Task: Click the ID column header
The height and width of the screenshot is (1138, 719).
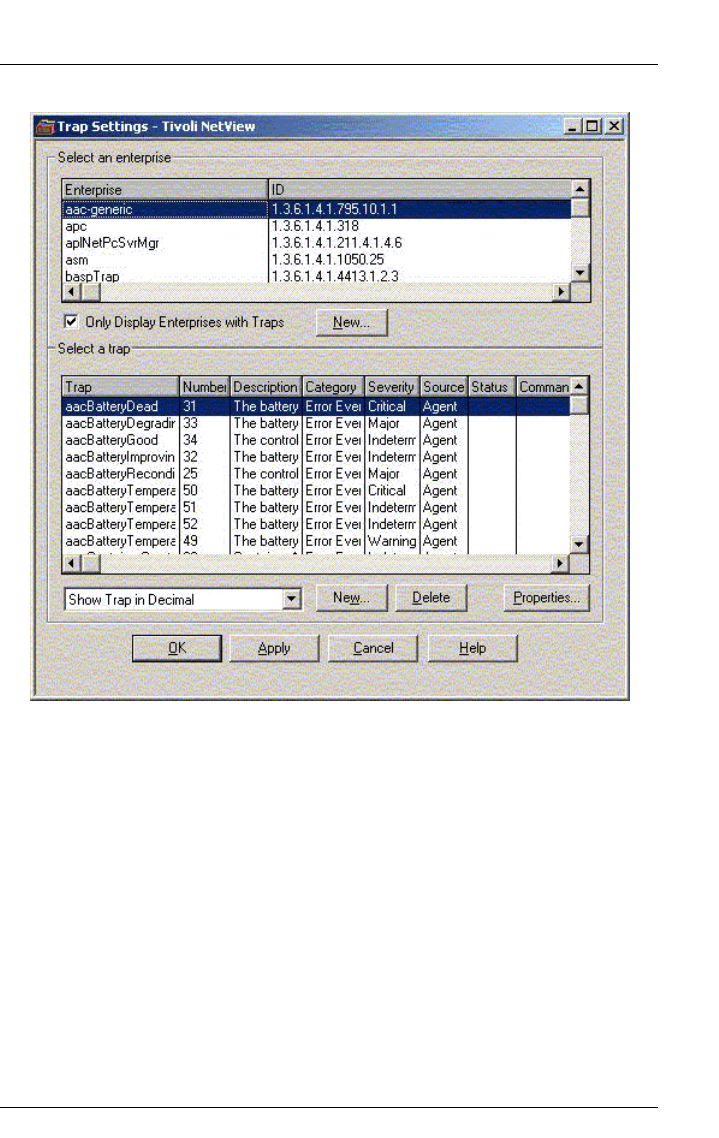Action: point(420,189)
